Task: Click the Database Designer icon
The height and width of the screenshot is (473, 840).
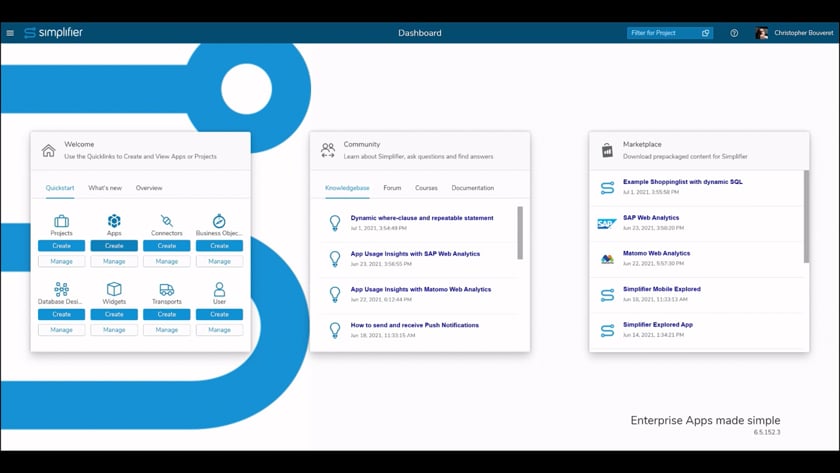Action: pos(62,289)
